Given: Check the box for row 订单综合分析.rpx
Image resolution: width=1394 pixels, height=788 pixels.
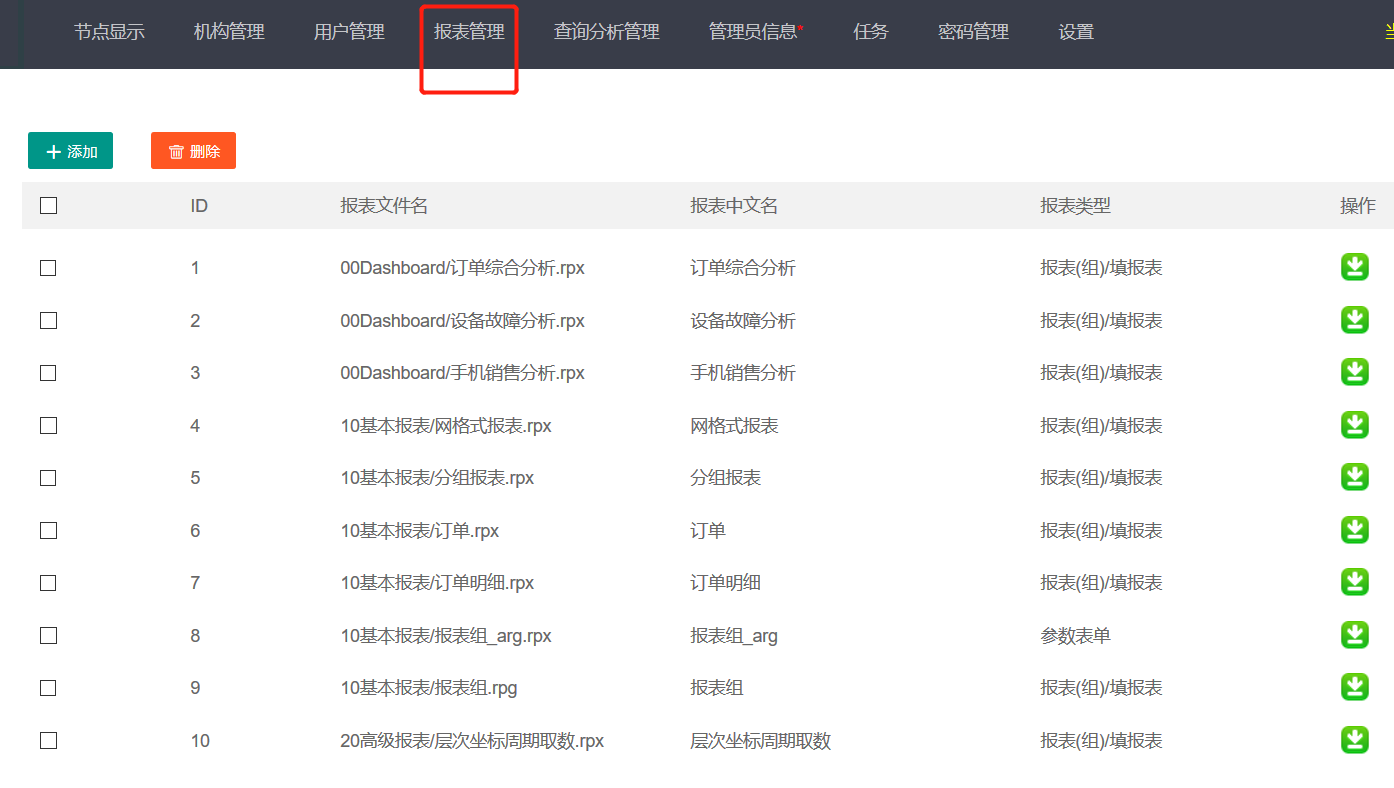Looking at the screenshot, I should pos(48,268).
